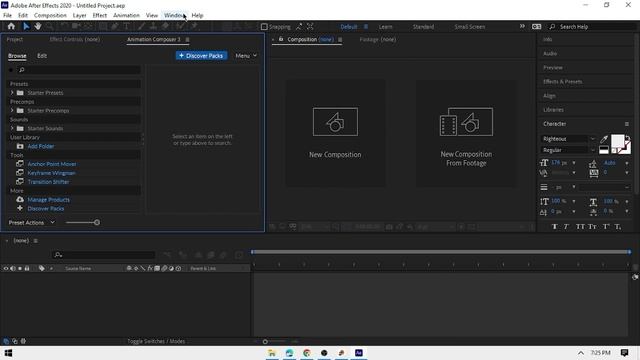Image resolution: width=640 pixels, height=360 pixels.
Task: Click the white fill color swatch
Action: tap(617, 141)
